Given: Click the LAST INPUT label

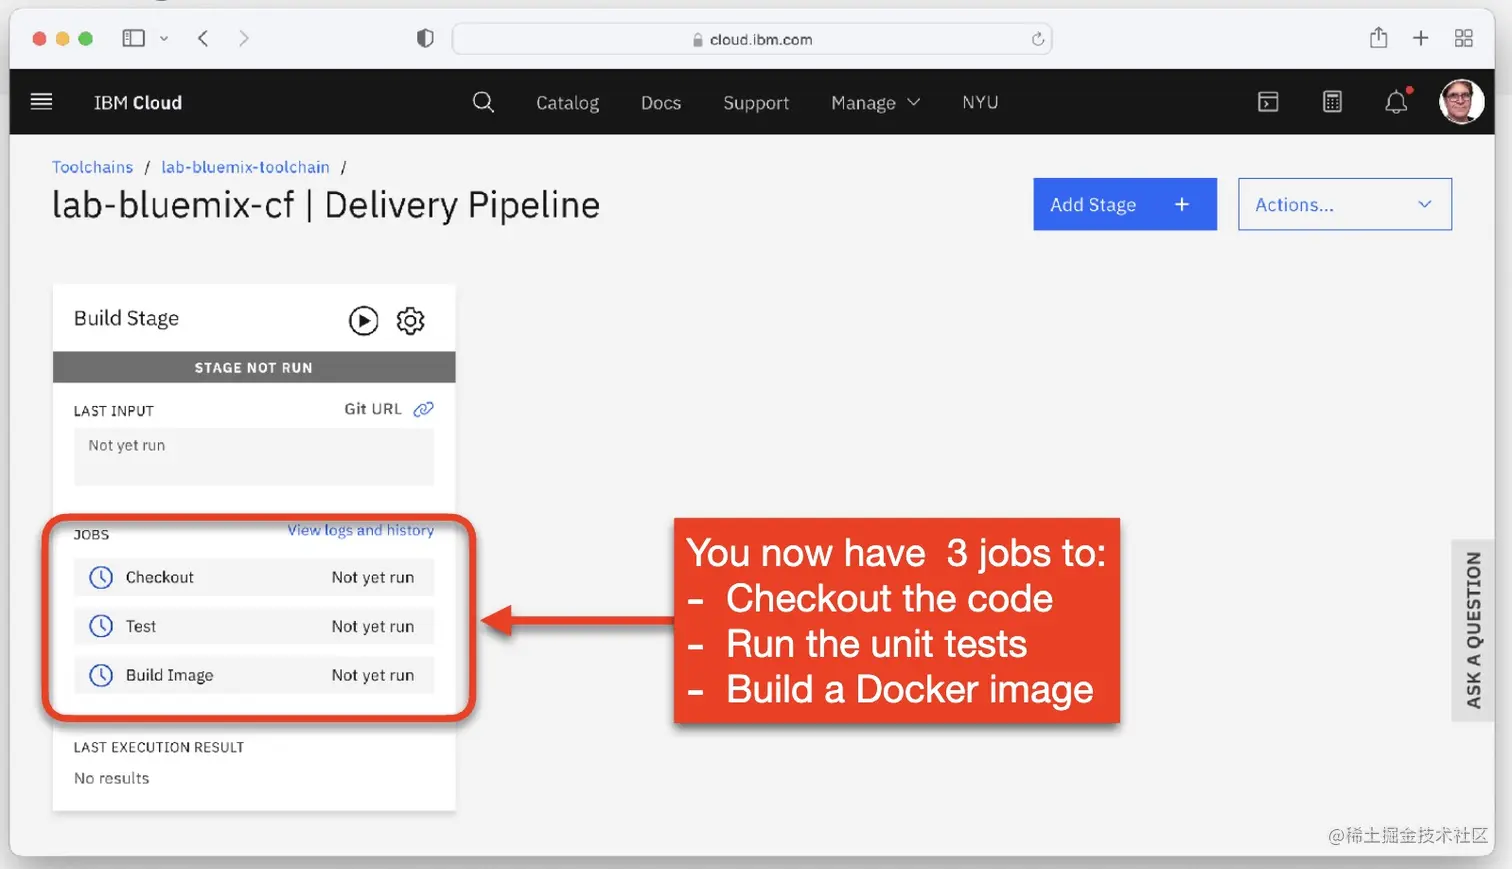Looking at the screenshot, I should point(114,411).
